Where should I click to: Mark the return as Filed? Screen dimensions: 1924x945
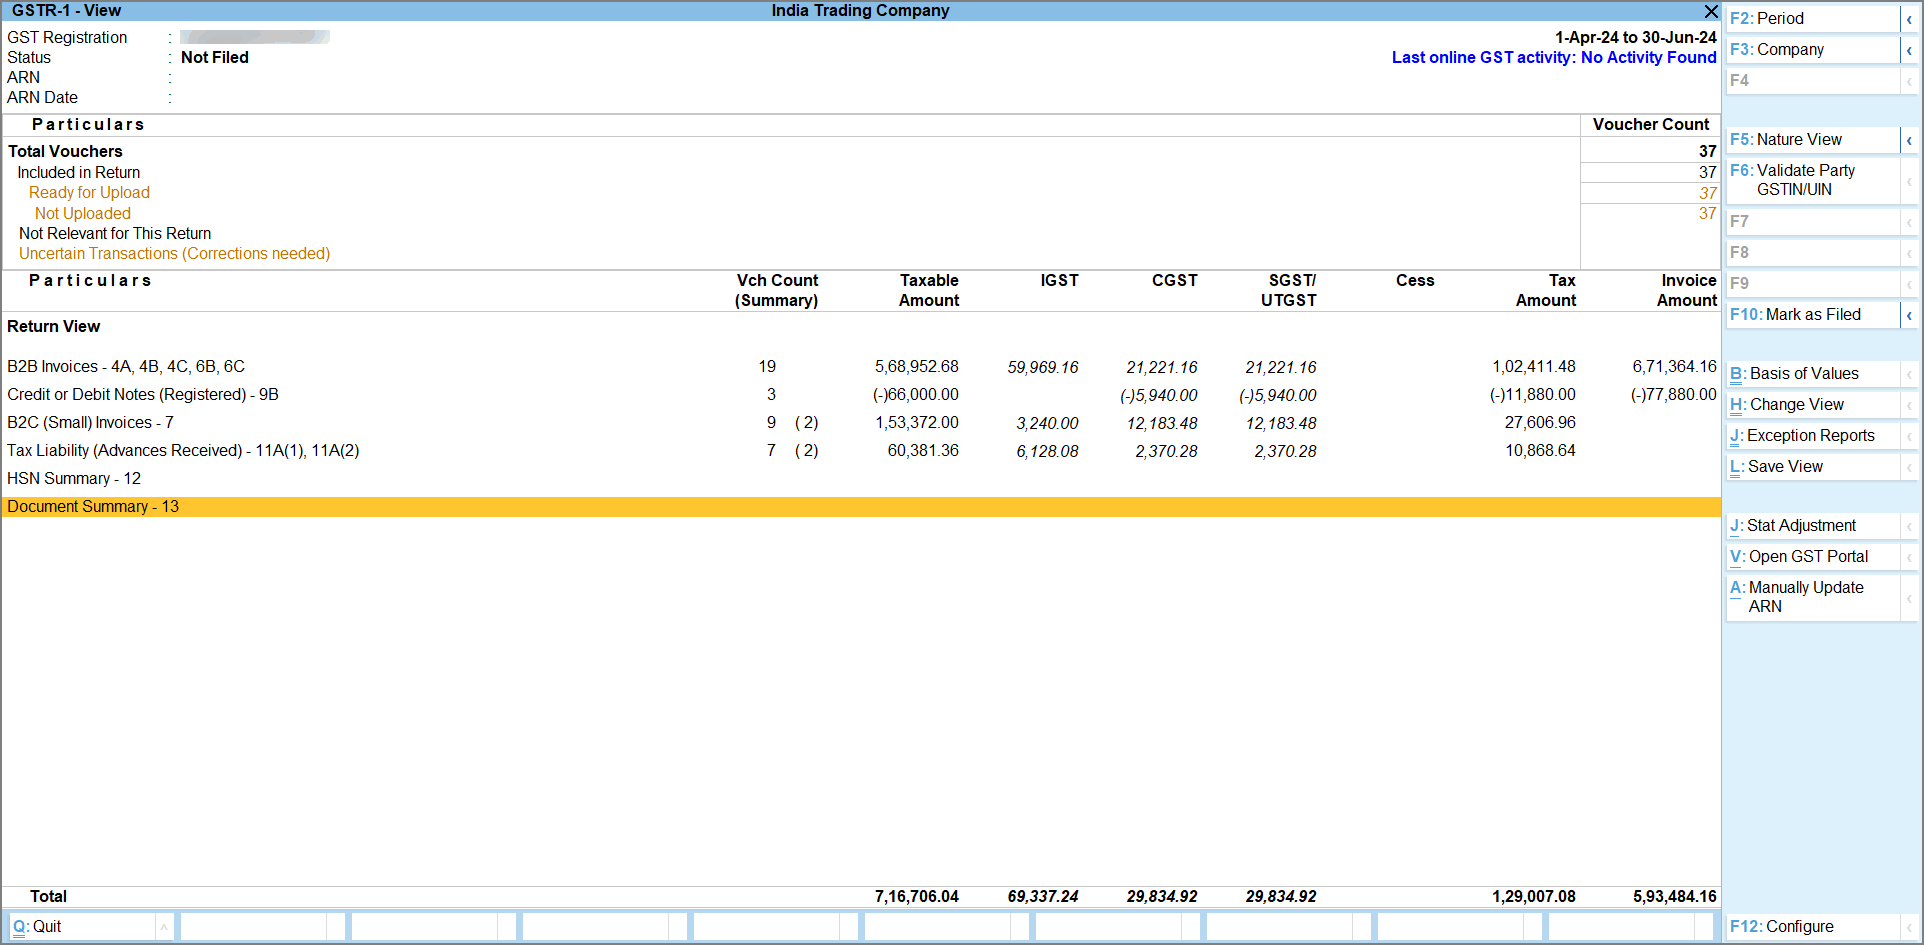point(1800,314)
